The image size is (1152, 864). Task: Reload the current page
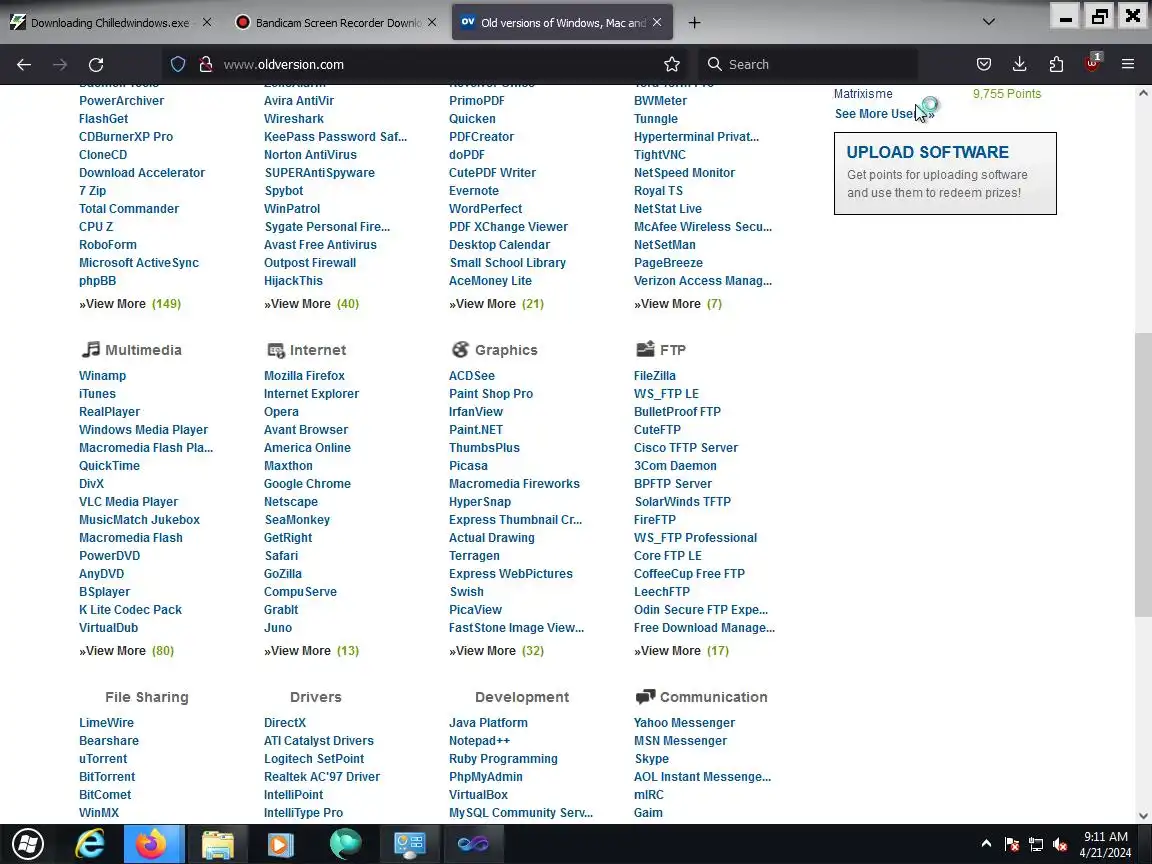pos(96,65)
